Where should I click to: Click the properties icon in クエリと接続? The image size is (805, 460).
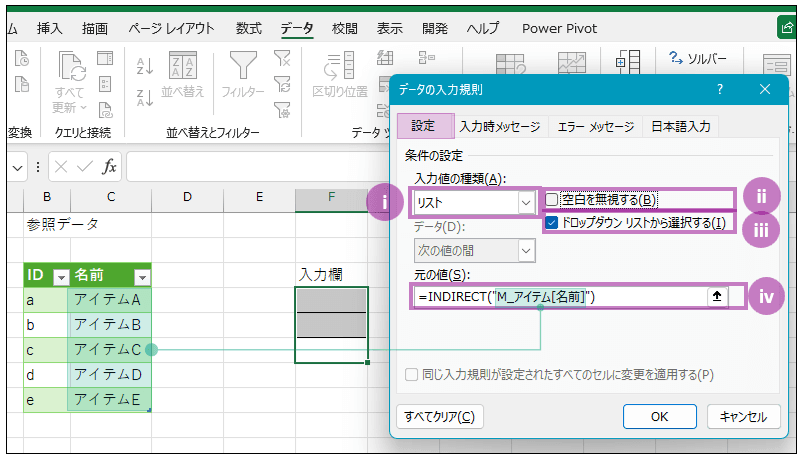[105, 84]
